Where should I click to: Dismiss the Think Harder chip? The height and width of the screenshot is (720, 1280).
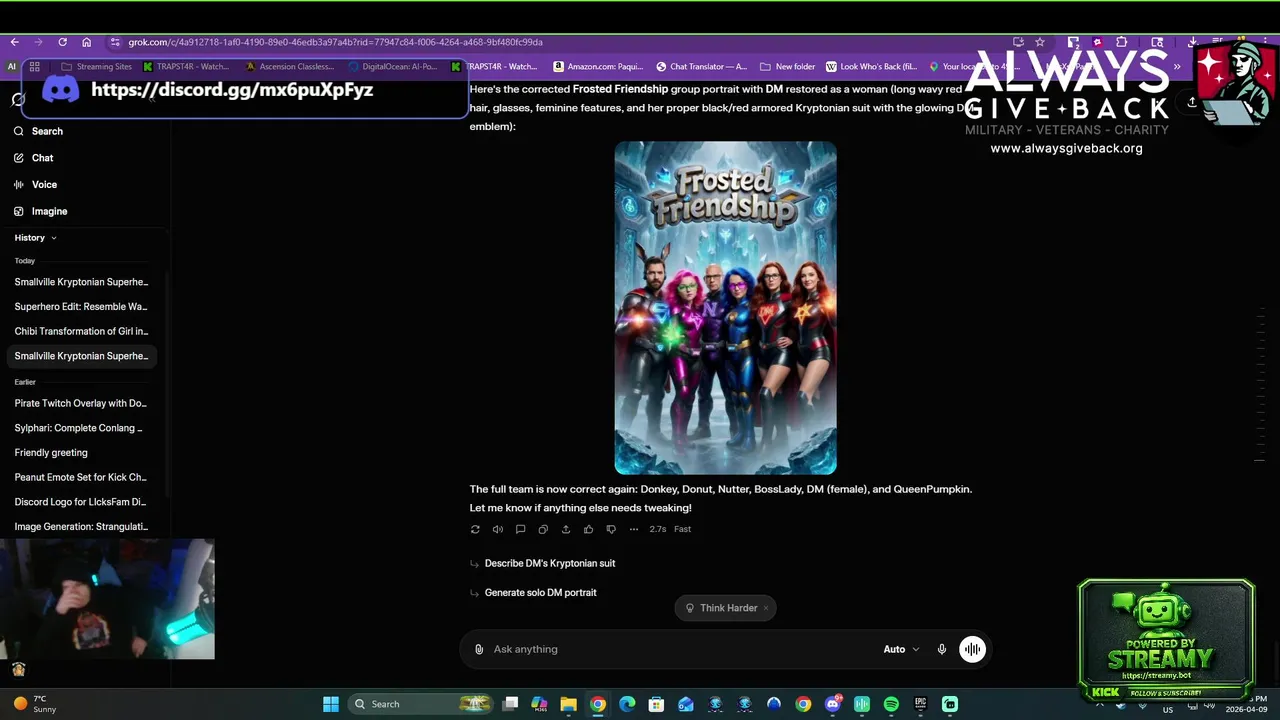(766, 608)
